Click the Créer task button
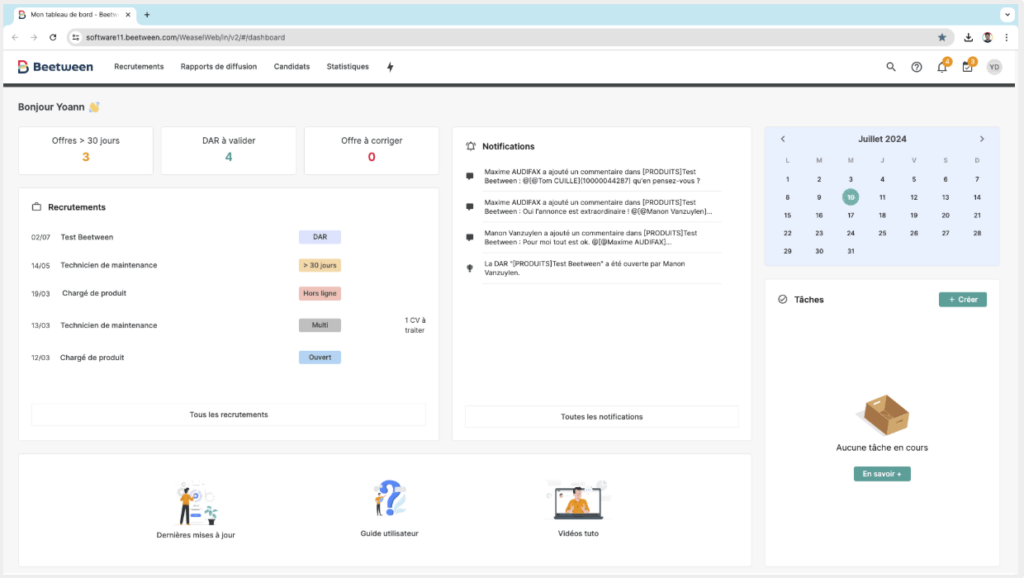Screen dimensions: 1024x578 (x=962, y=299)
